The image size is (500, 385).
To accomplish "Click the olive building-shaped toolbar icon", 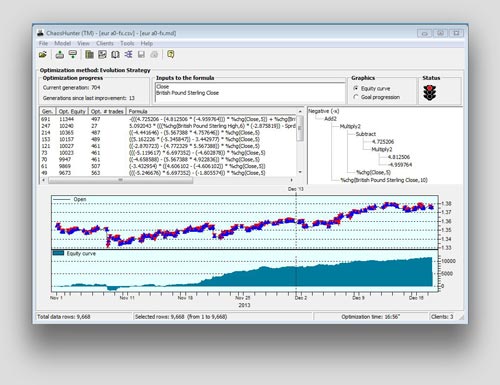I will 89,54.
